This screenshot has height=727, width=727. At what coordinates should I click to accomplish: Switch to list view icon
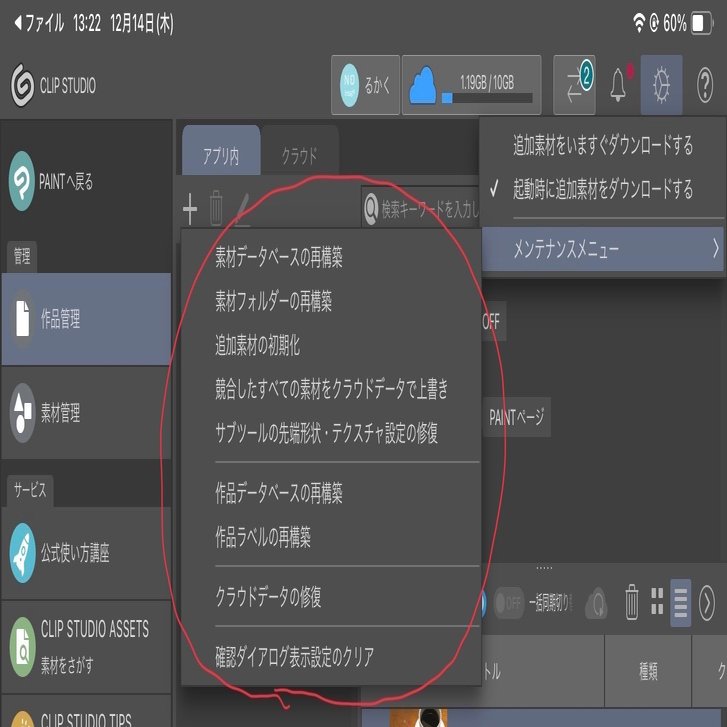point(681,603)
